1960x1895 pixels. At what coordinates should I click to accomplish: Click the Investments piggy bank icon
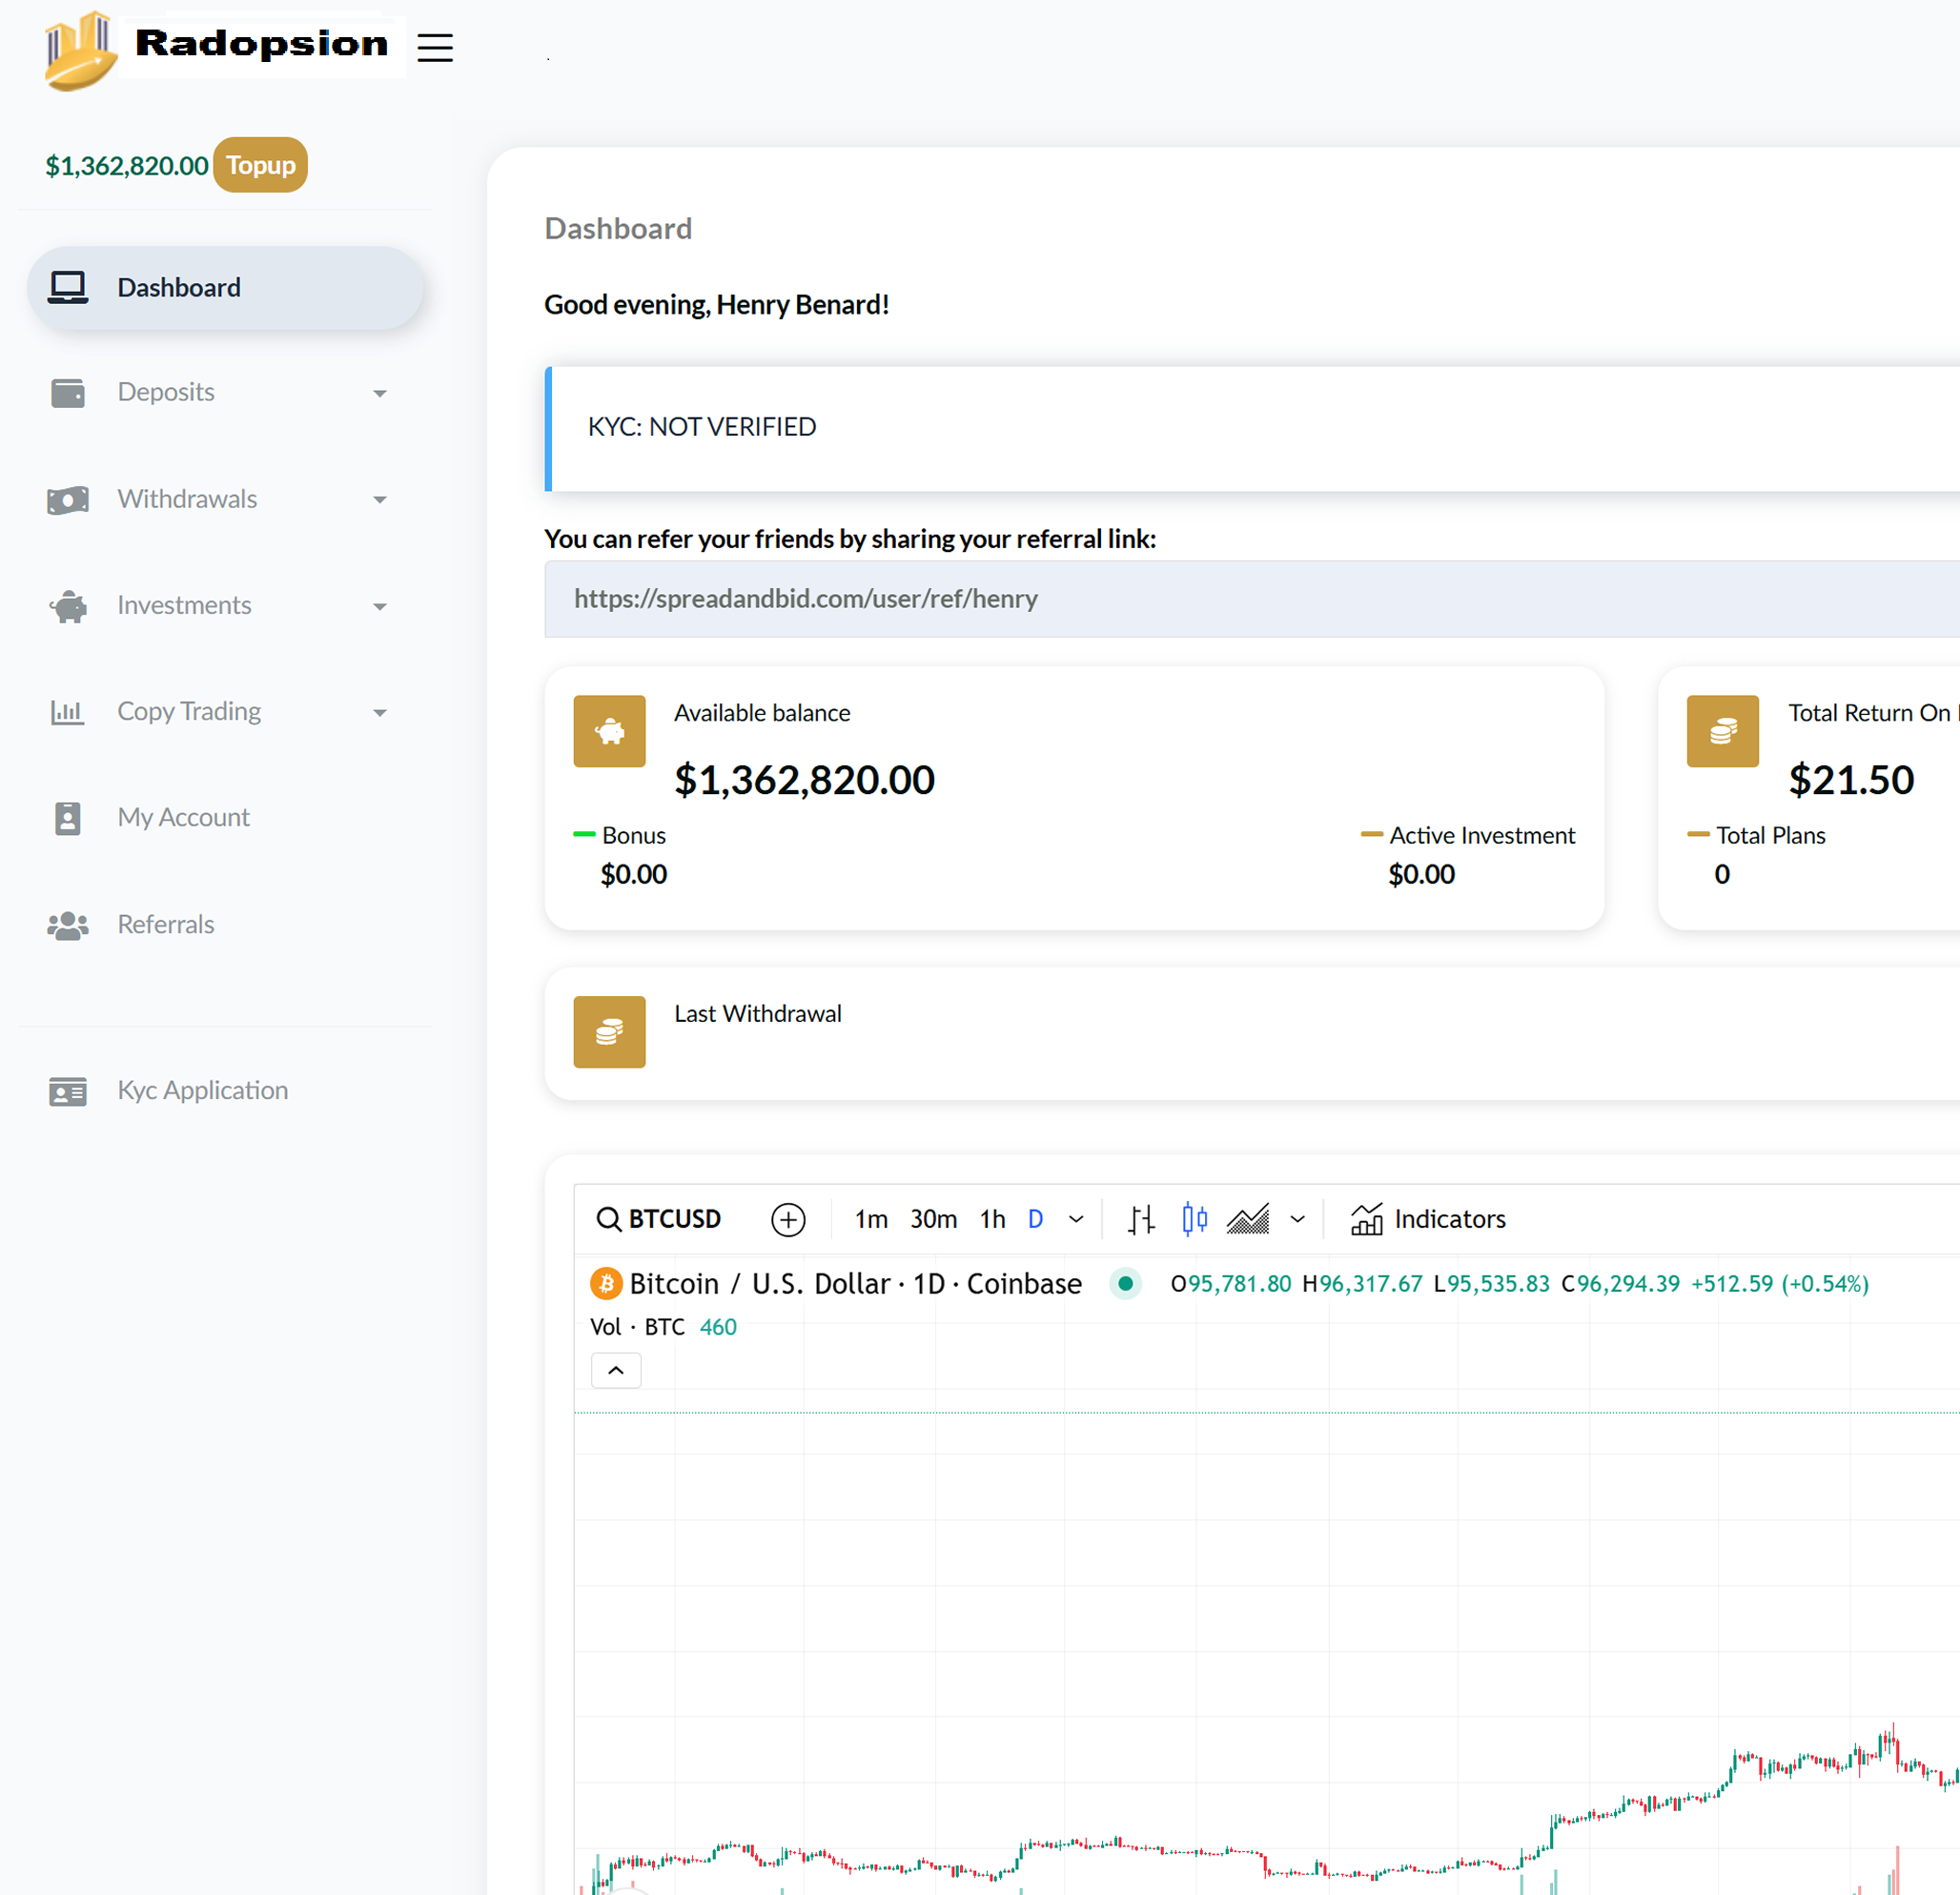pos(68,606)
